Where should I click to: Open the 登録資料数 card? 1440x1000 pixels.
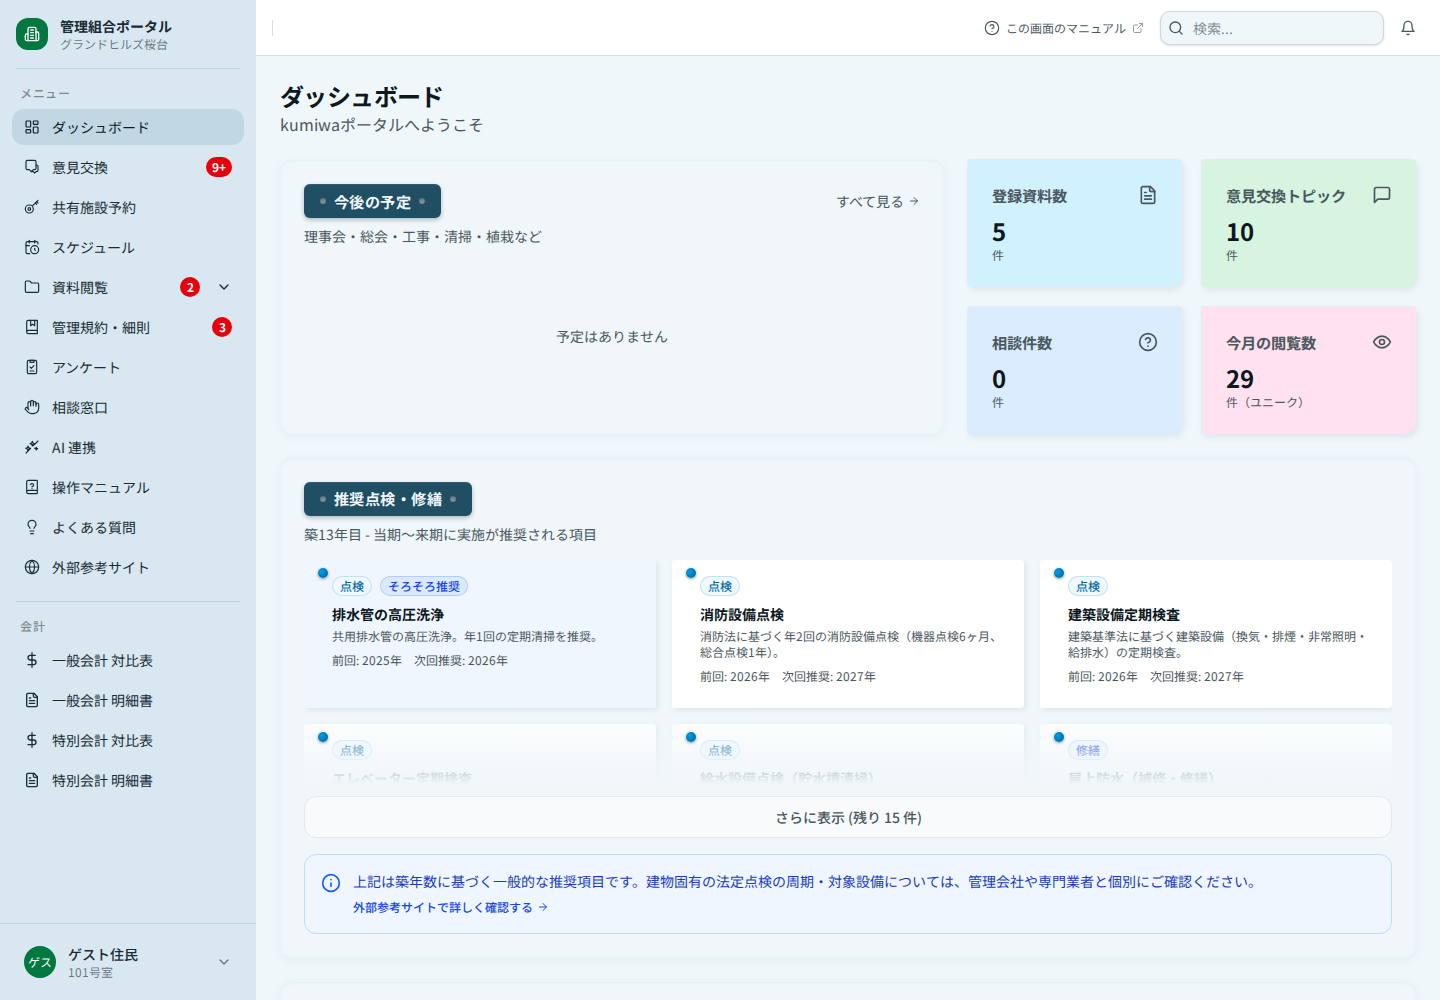tap(1075, 224)
